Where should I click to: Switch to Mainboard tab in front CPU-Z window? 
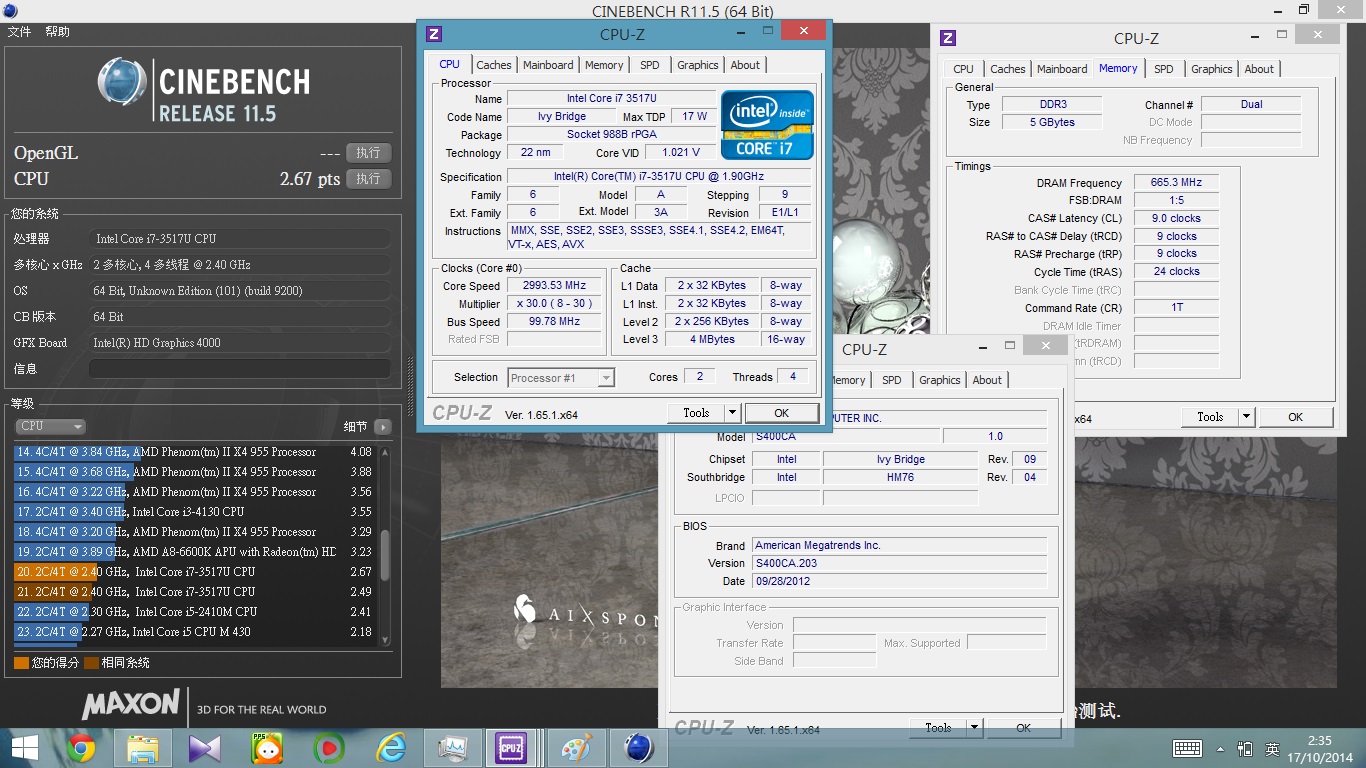click(x=548, y=65)
